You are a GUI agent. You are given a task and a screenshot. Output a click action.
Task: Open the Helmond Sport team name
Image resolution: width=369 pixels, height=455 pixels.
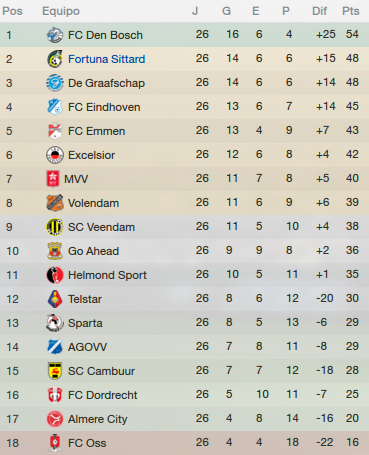pos(107,275)
